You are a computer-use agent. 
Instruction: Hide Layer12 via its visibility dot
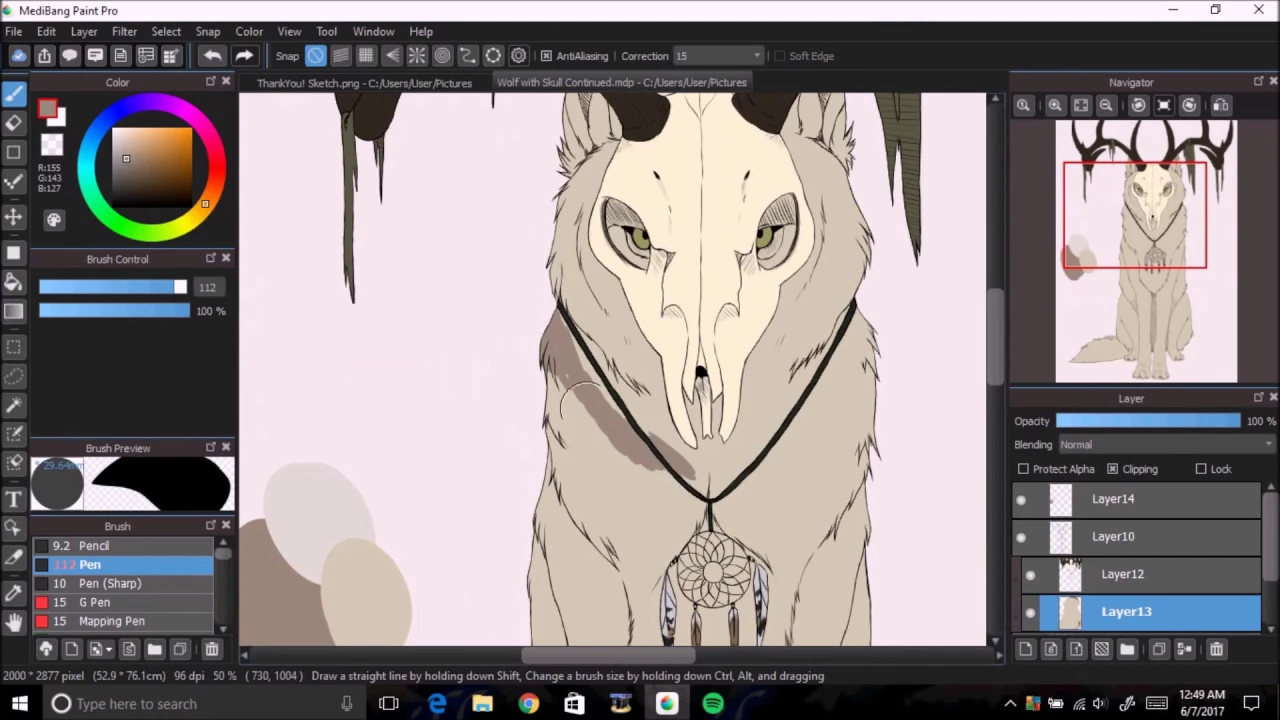1031,575
